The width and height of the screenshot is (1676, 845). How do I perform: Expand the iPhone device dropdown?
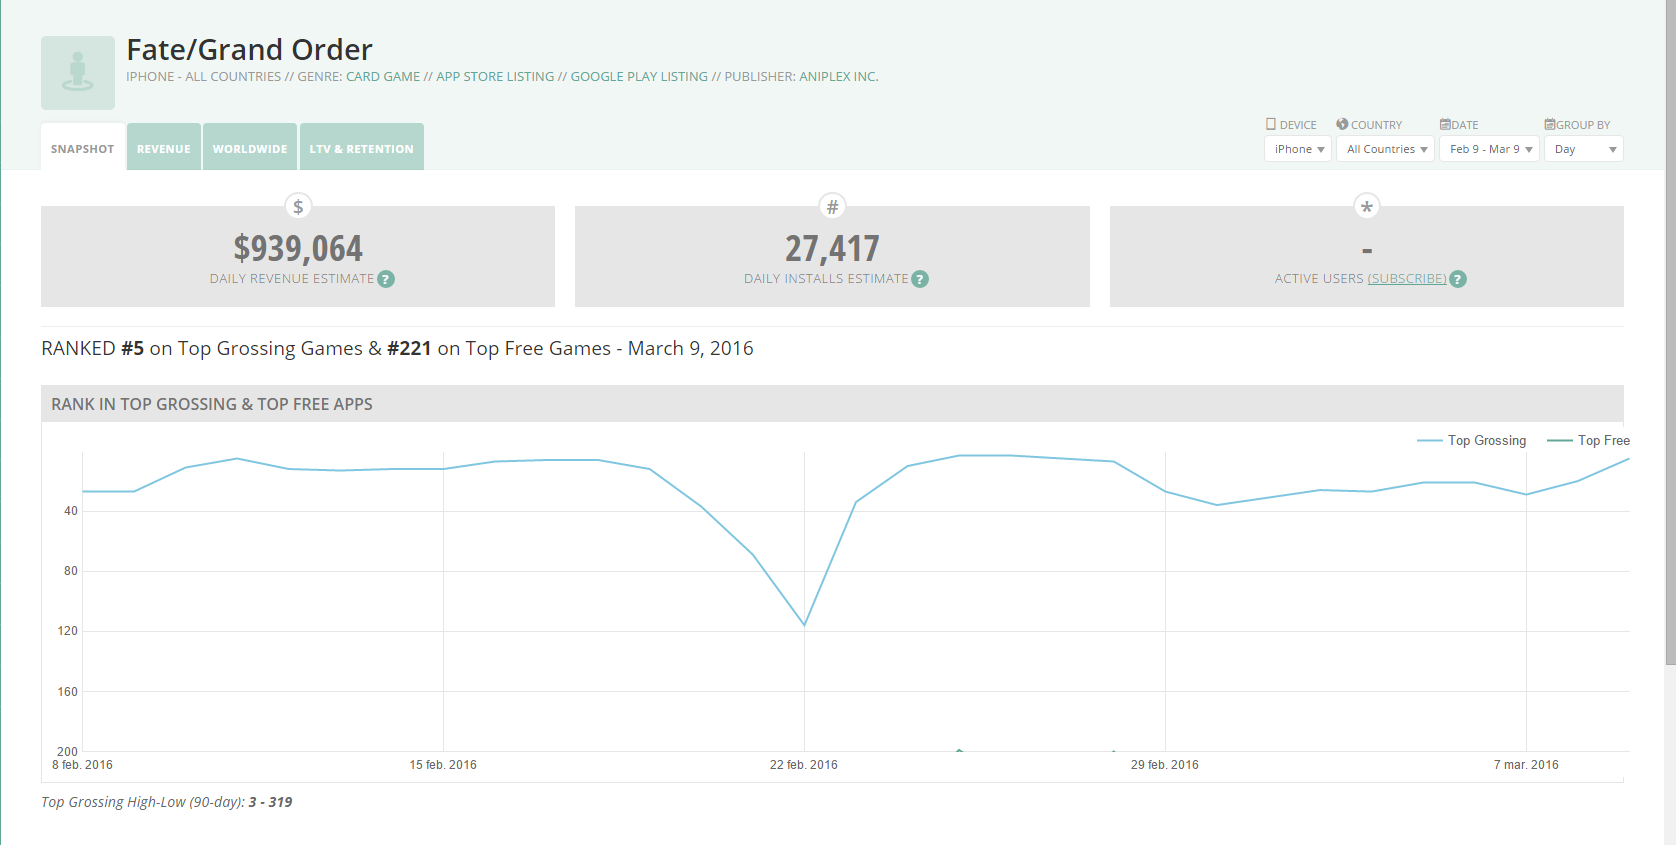point(1298,149)
